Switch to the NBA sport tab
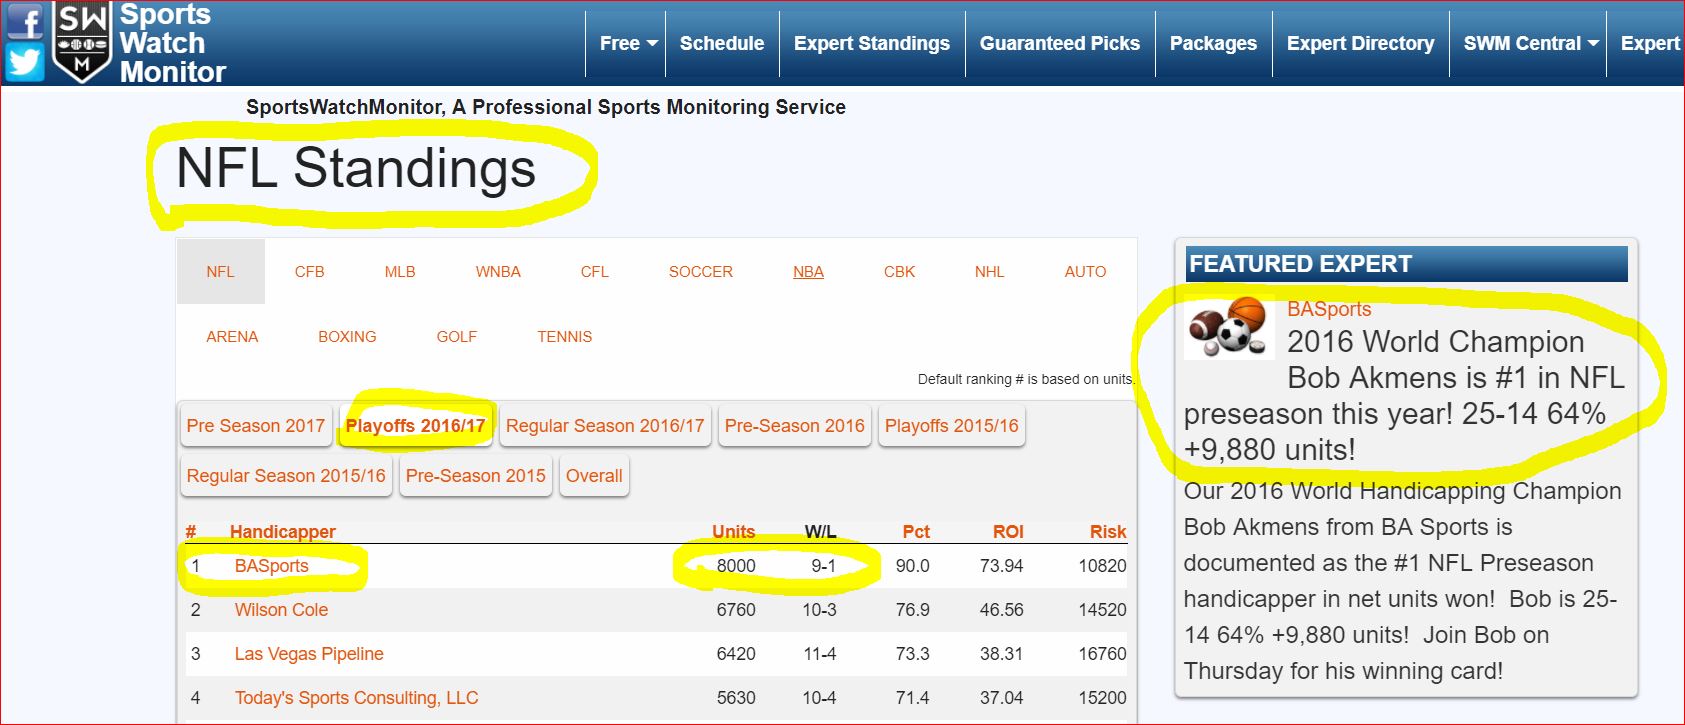Viewport: 1685px width, 725px height. 808,271
